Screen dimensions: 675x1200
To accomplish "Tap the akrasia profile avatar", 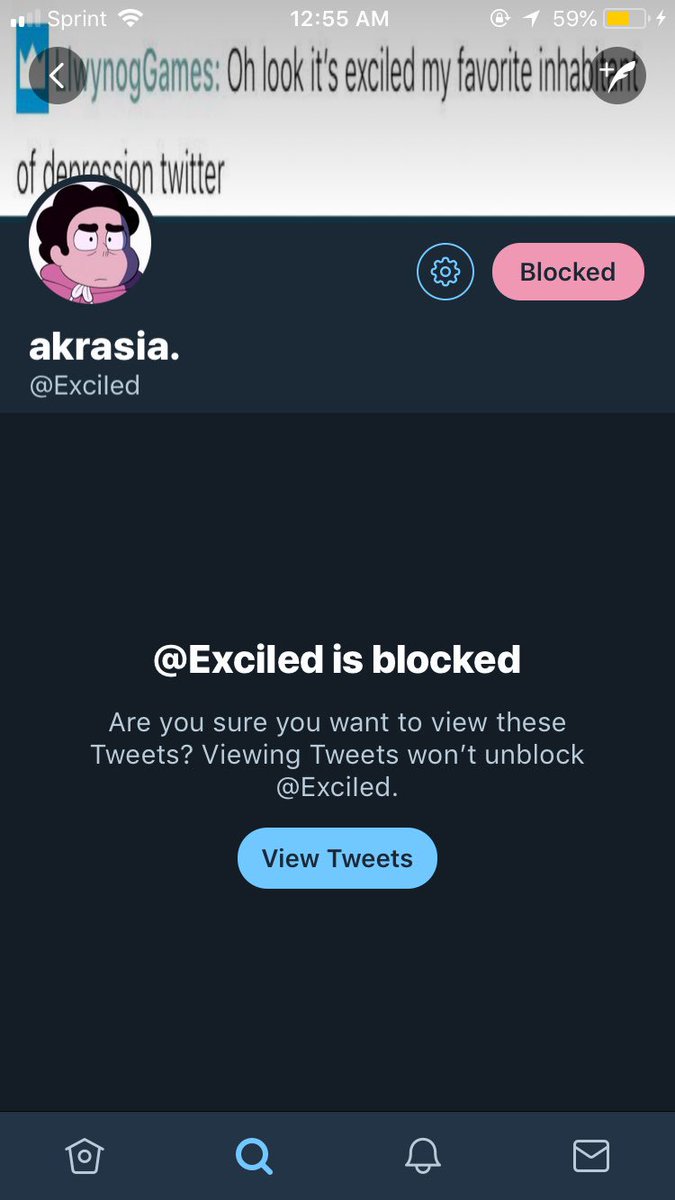I will pos(90,241).
